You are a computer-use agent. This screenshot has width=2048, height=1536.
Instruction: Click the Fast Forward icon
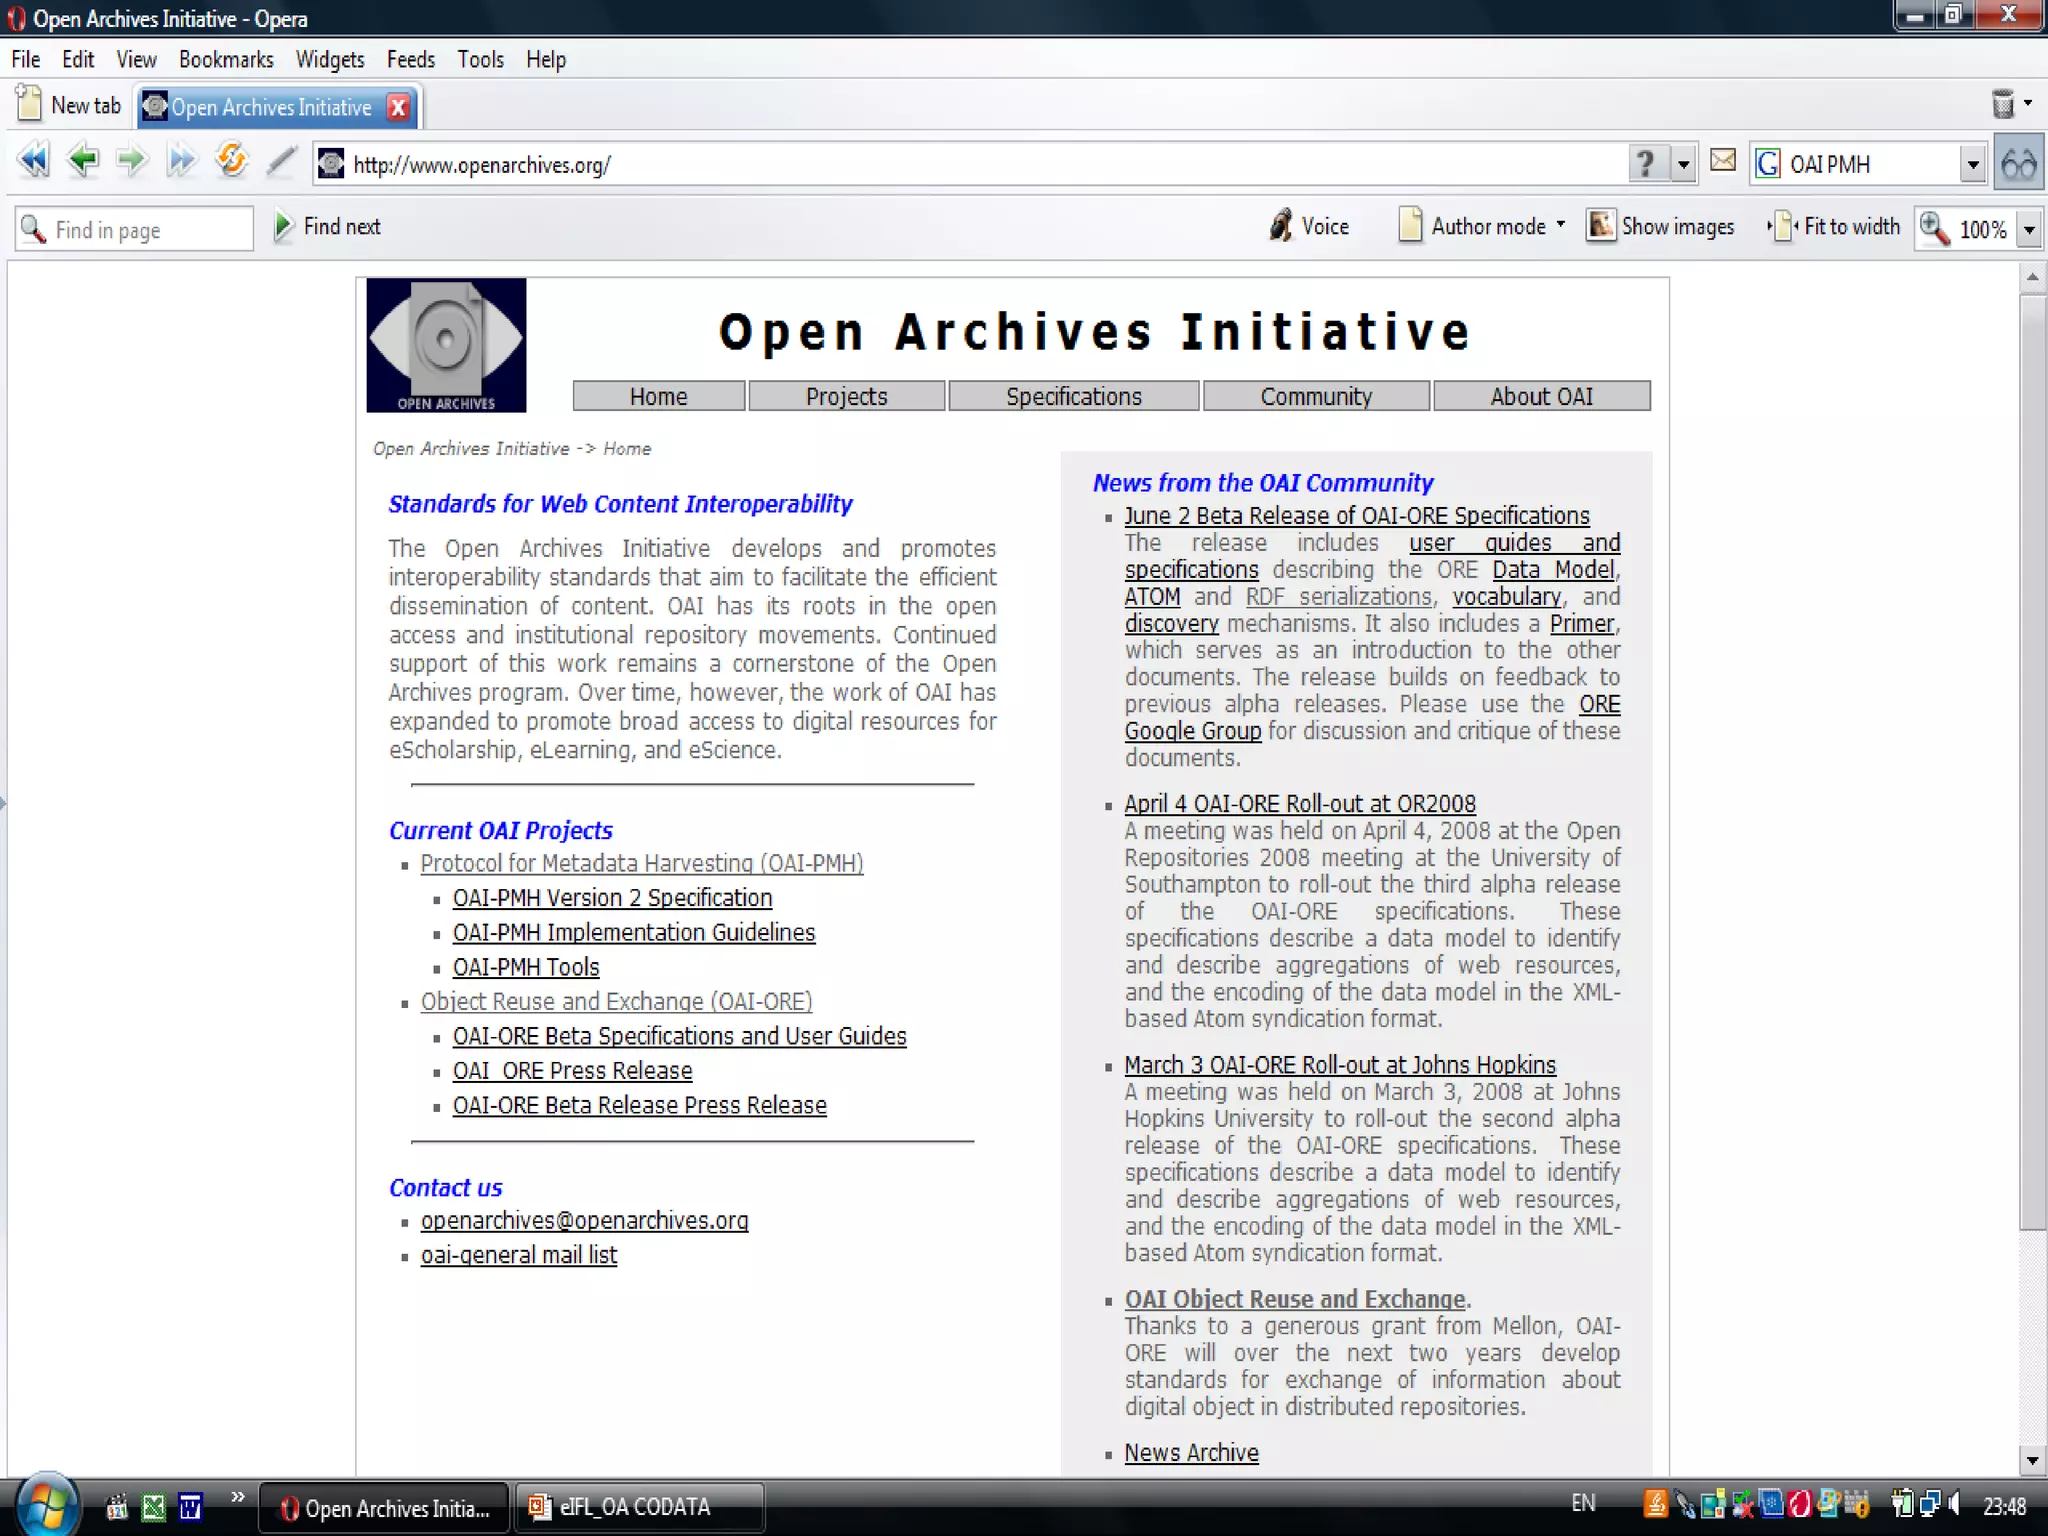[181, 161]
